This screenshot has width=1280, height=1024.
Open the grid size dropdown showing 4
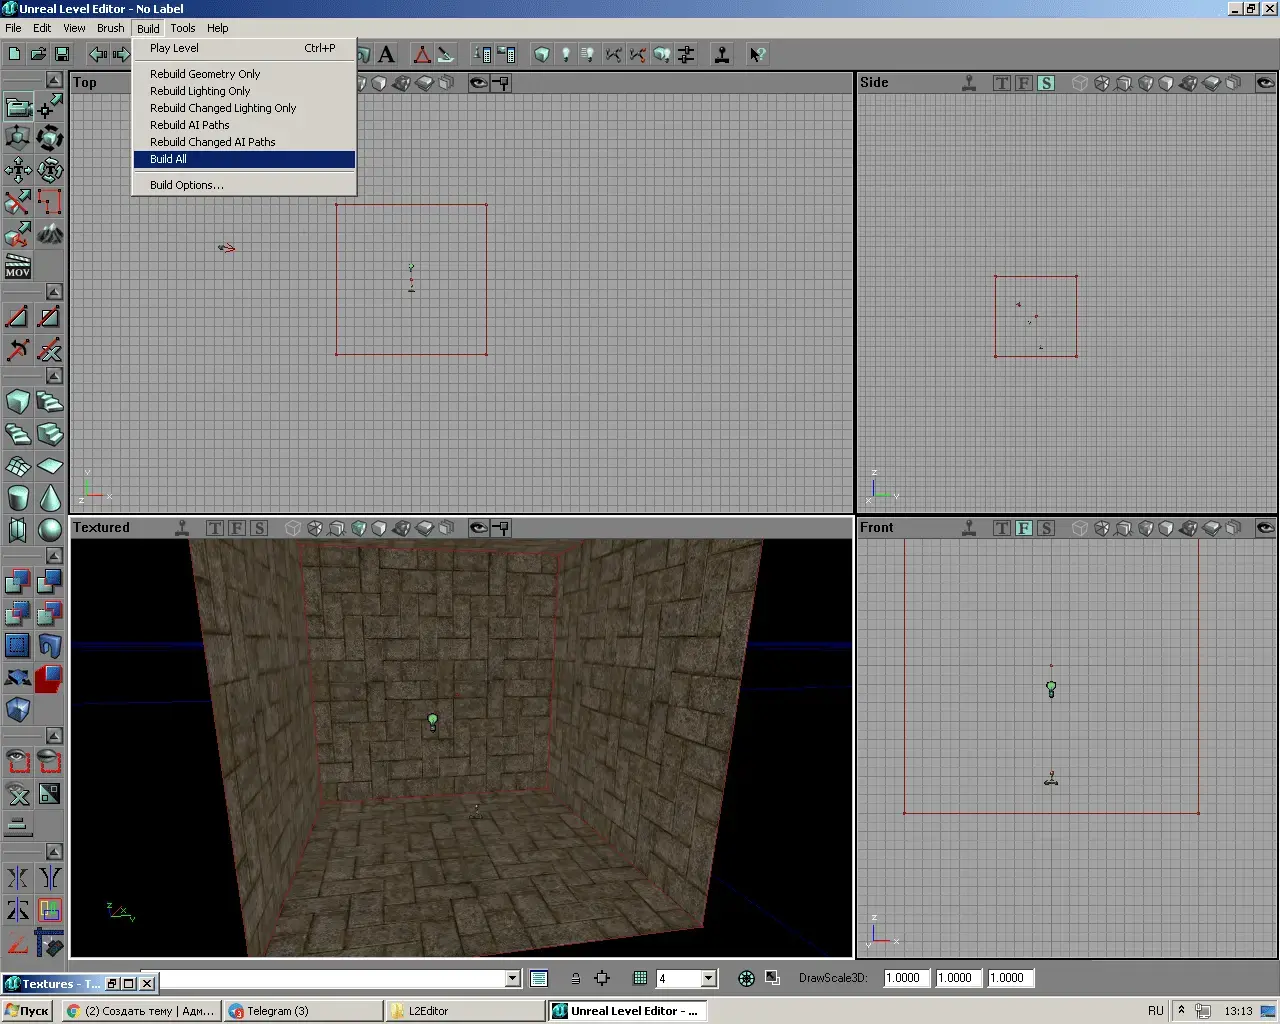click(x=709, y=978)
